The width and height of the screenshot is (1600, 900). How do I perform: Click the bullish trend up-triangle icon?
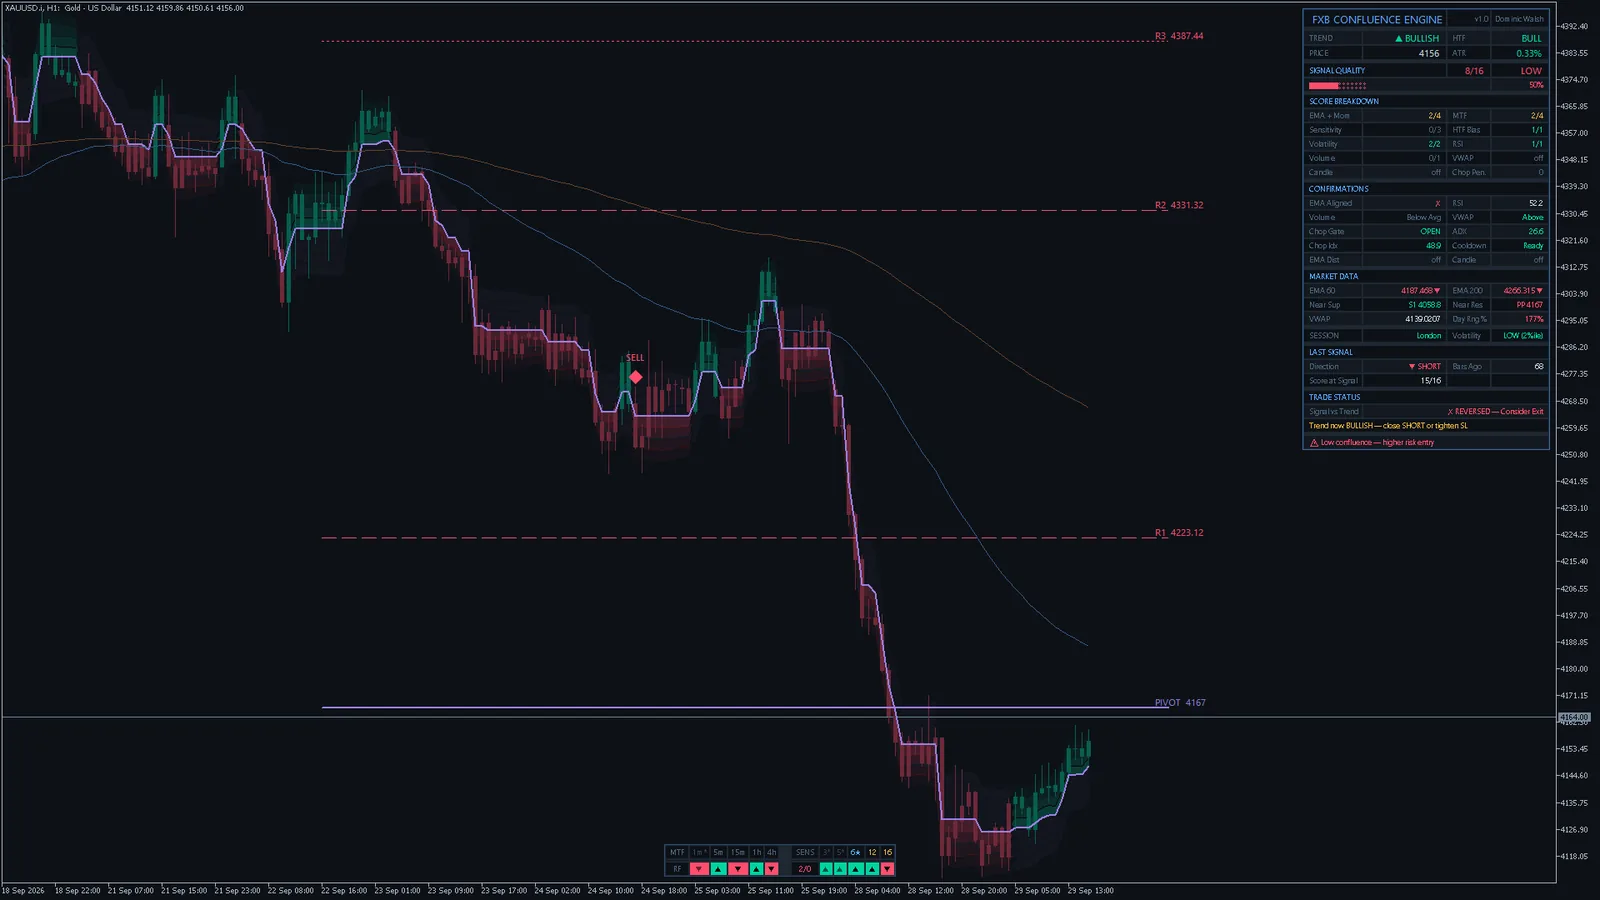pos(1399,39)
